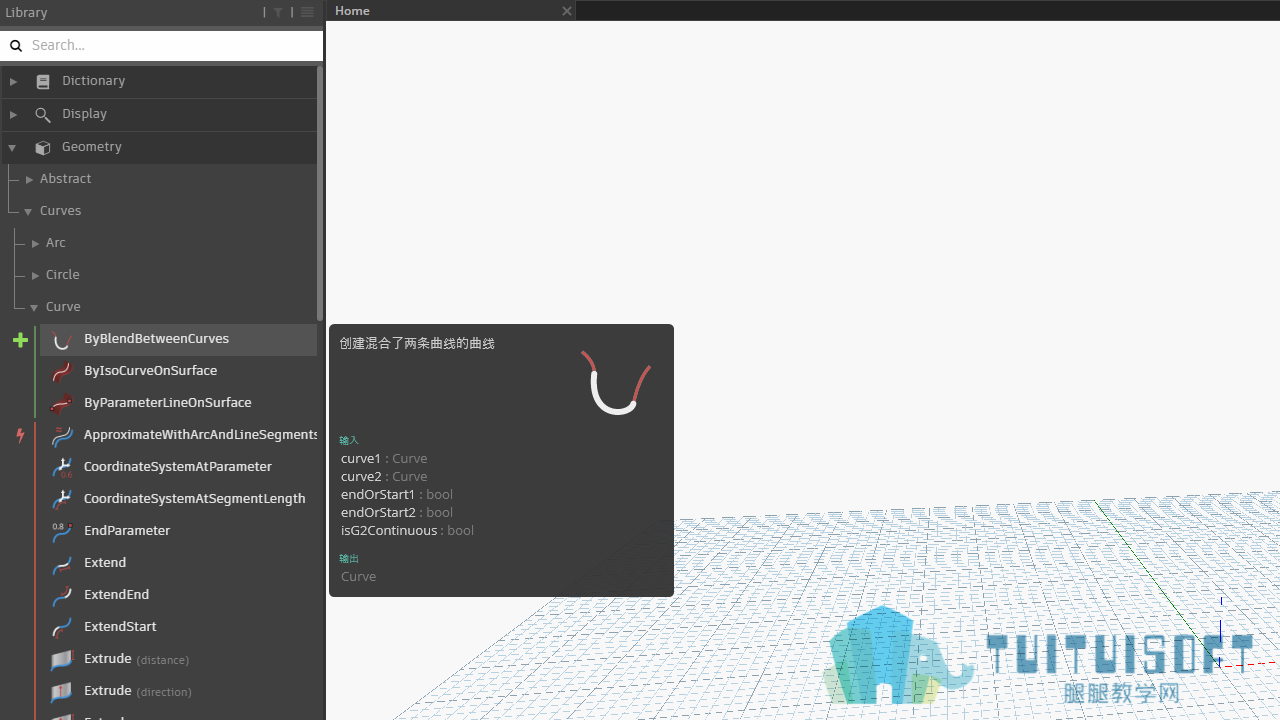
Task: Expand the Arc group arrow
Action: point(35,243)
